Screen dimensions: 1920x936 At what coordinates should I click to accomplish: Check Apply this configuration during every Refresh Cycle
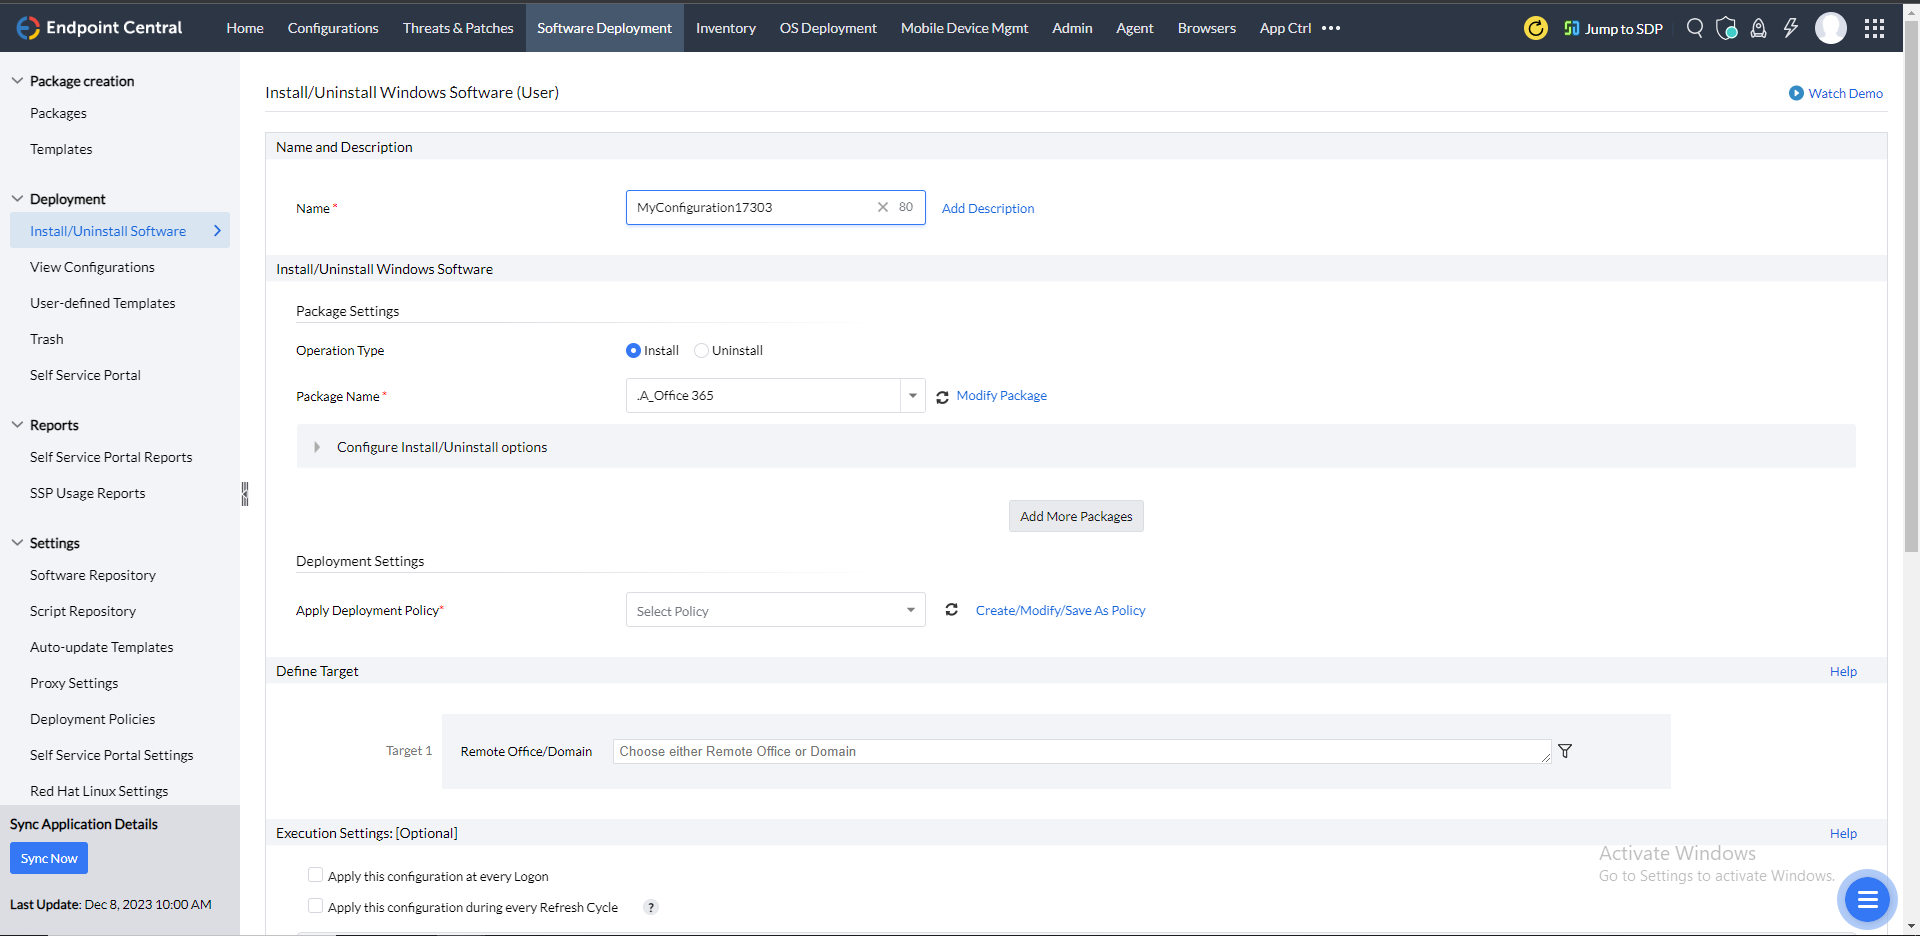point(315,905)
